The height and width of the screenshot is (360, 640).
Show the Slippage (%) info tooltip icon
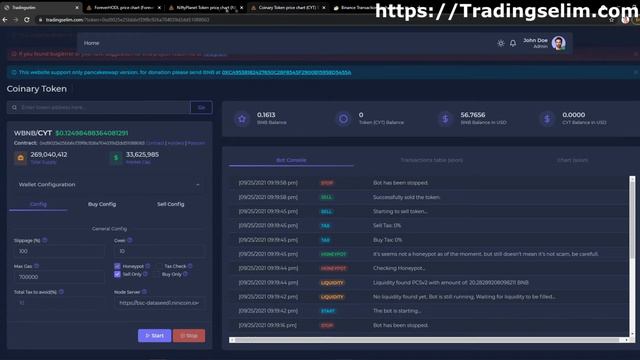coord(45,240)
